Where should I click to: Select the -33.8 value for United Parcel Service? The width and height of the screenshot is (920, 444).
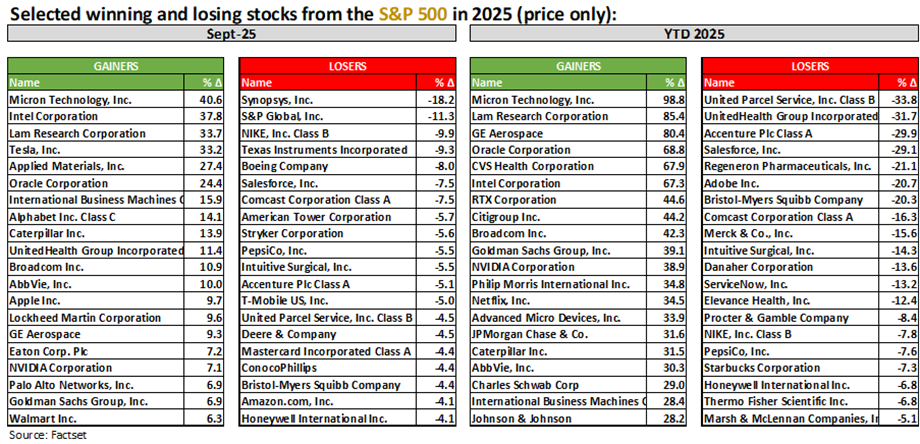pyautogui.click(x=903, y=100)
